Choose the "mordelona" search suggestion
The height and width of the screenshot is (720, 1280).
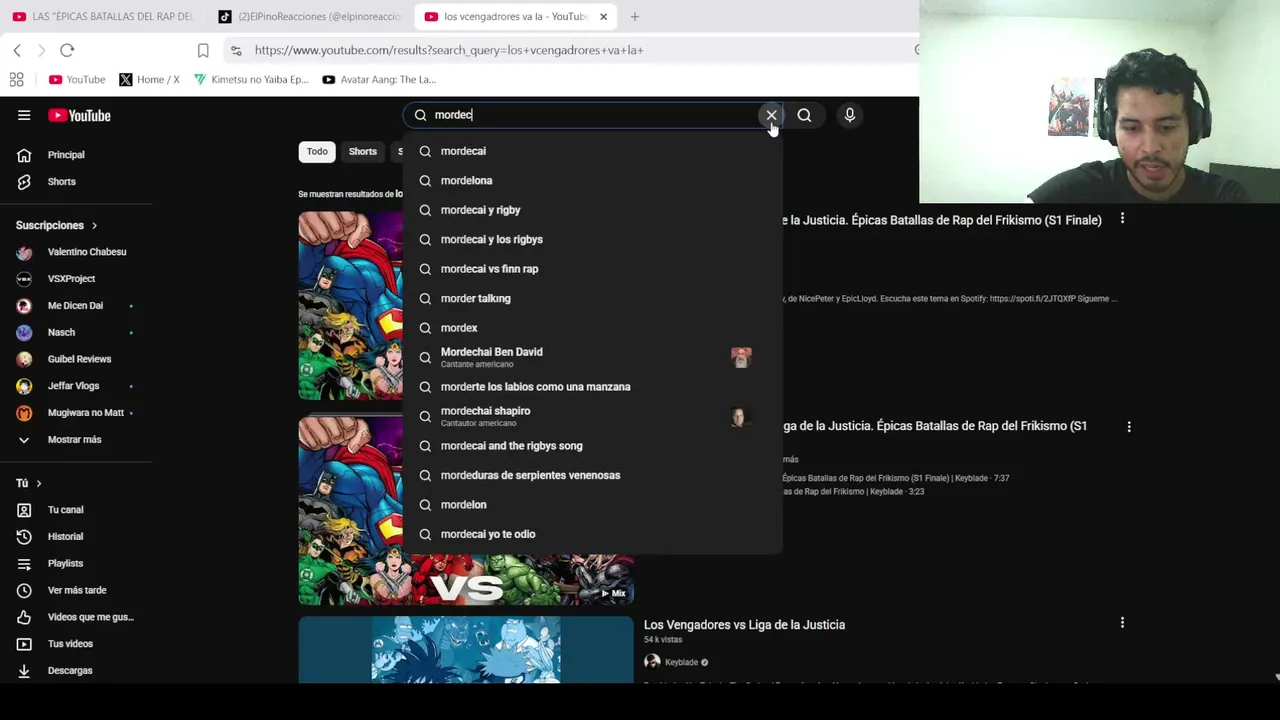(592, 181)
